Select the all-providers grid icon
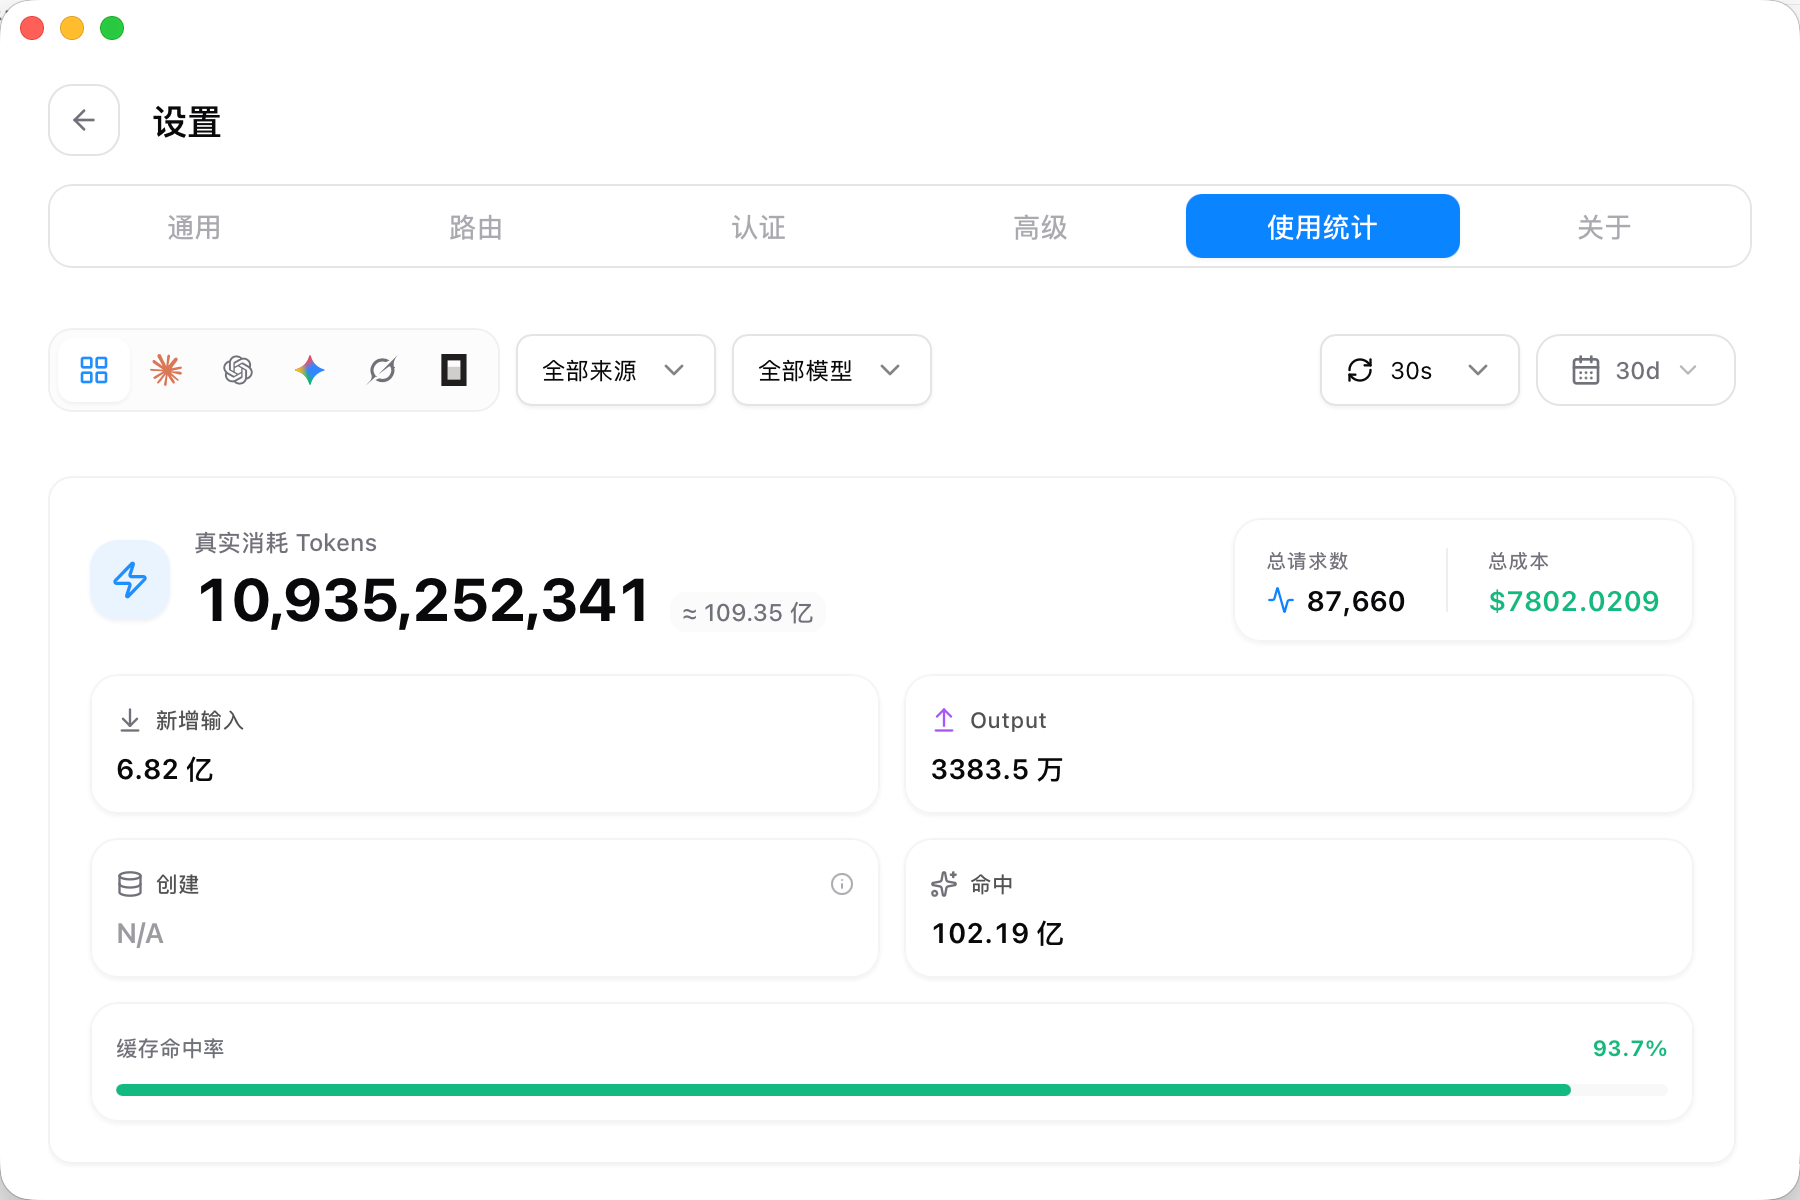The image size is (1800, 1200). point(94,370)
